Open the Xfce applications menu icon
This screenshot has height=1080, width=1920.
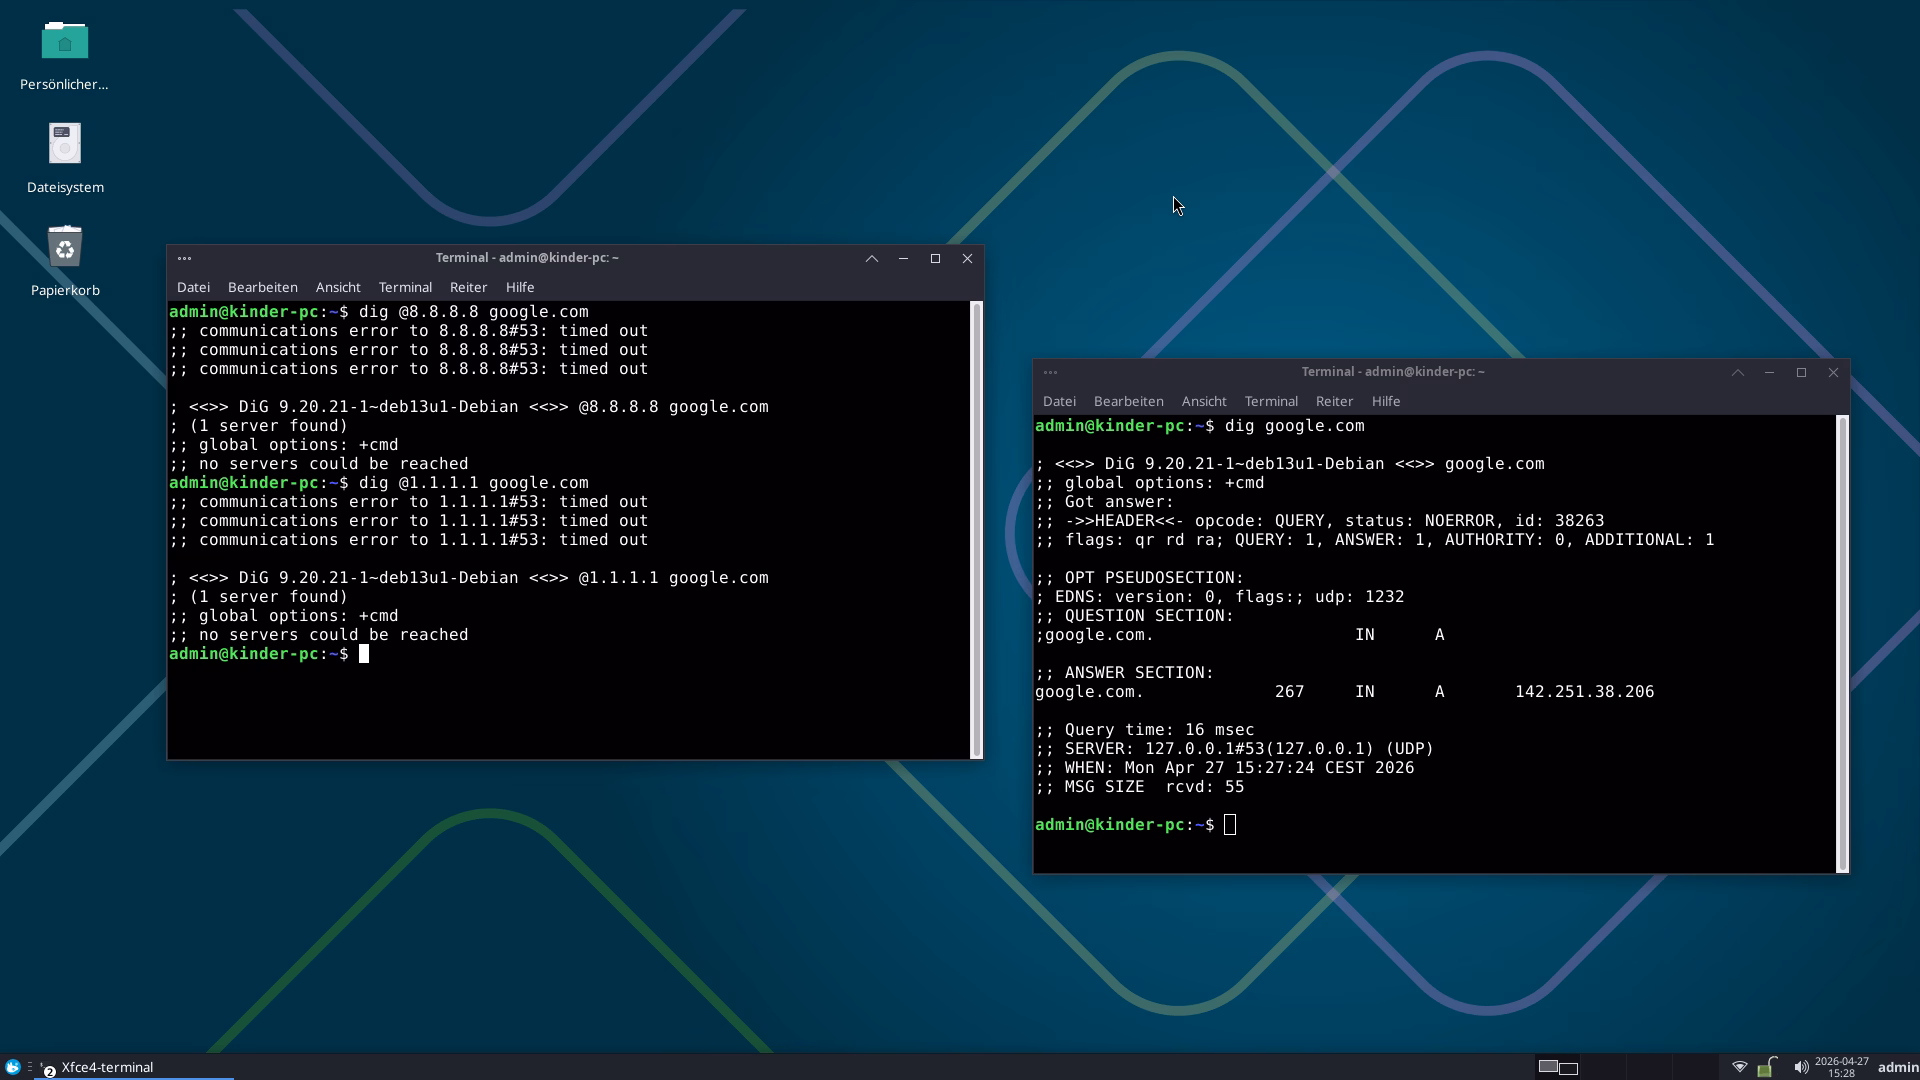click(x=13, y=1067)
